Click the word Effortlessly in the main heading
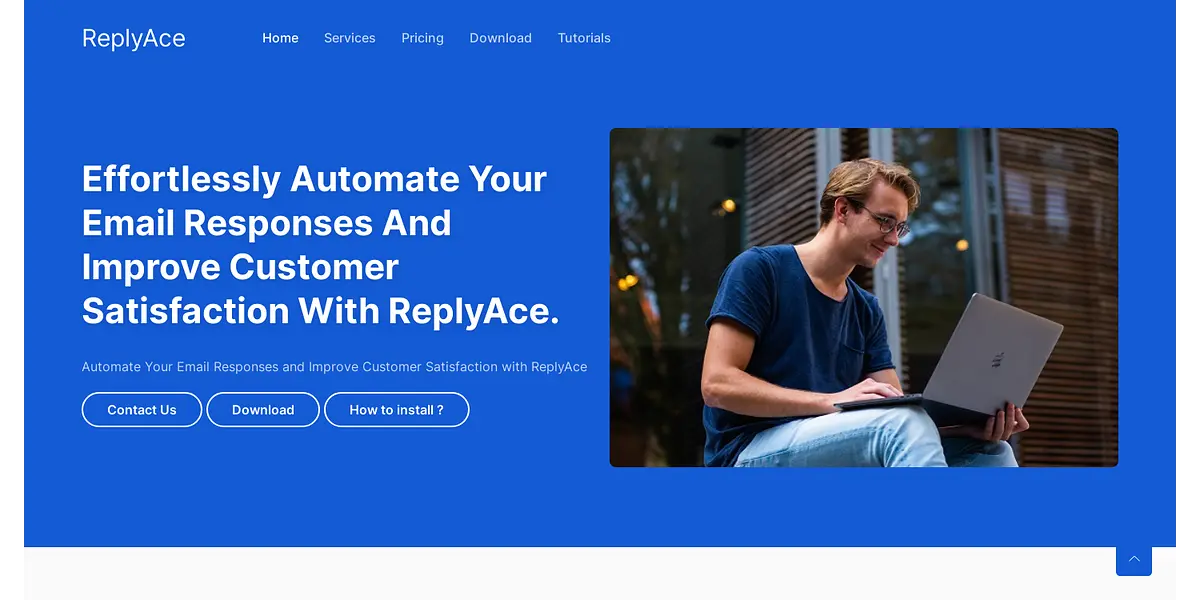1200x600 pixels. tap(181, 179)
